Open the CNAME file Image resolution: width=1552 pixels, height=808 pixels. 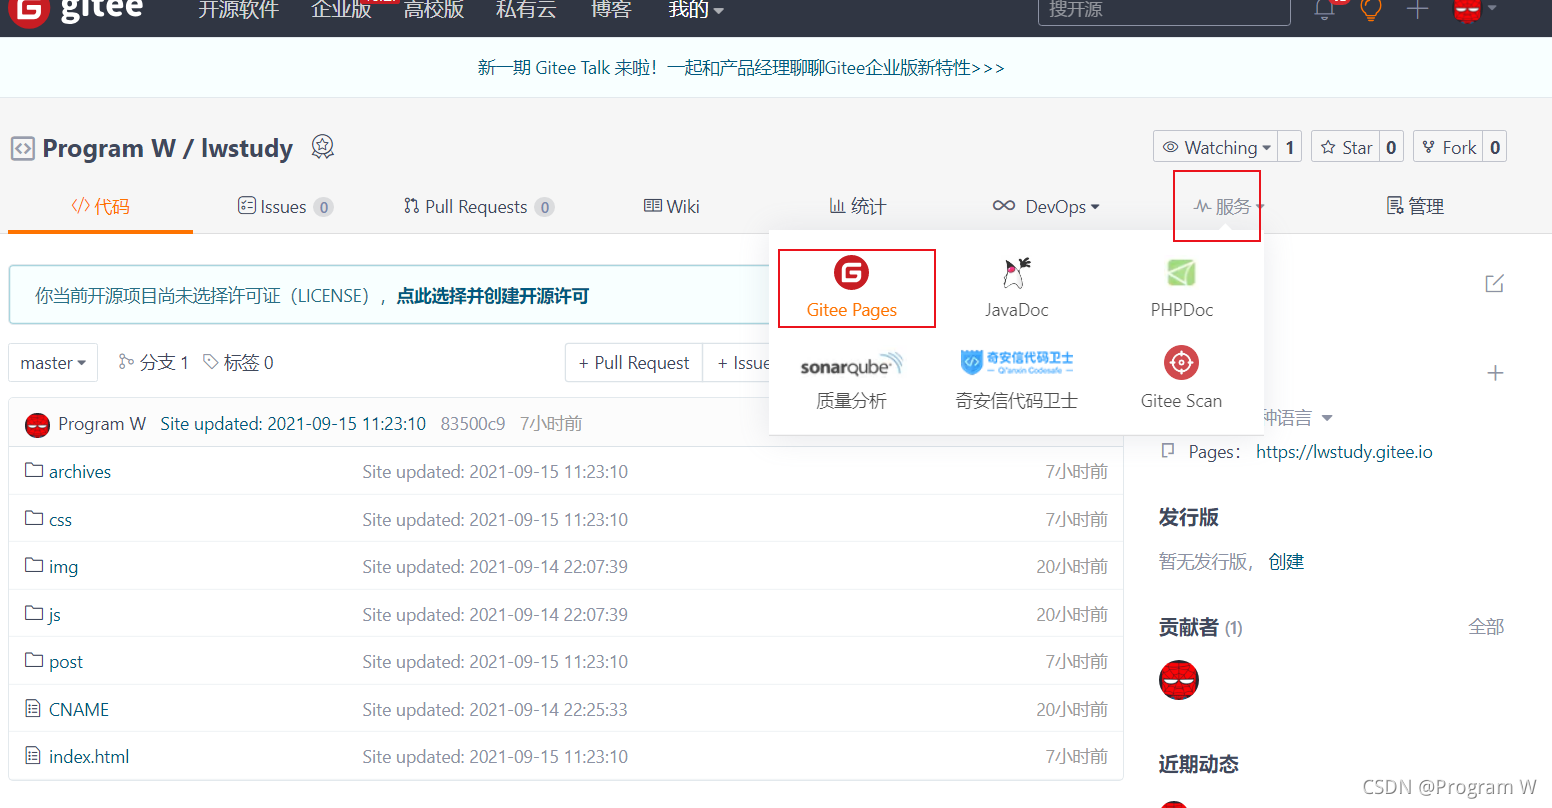pyautogui.click(x=79, y=709)
